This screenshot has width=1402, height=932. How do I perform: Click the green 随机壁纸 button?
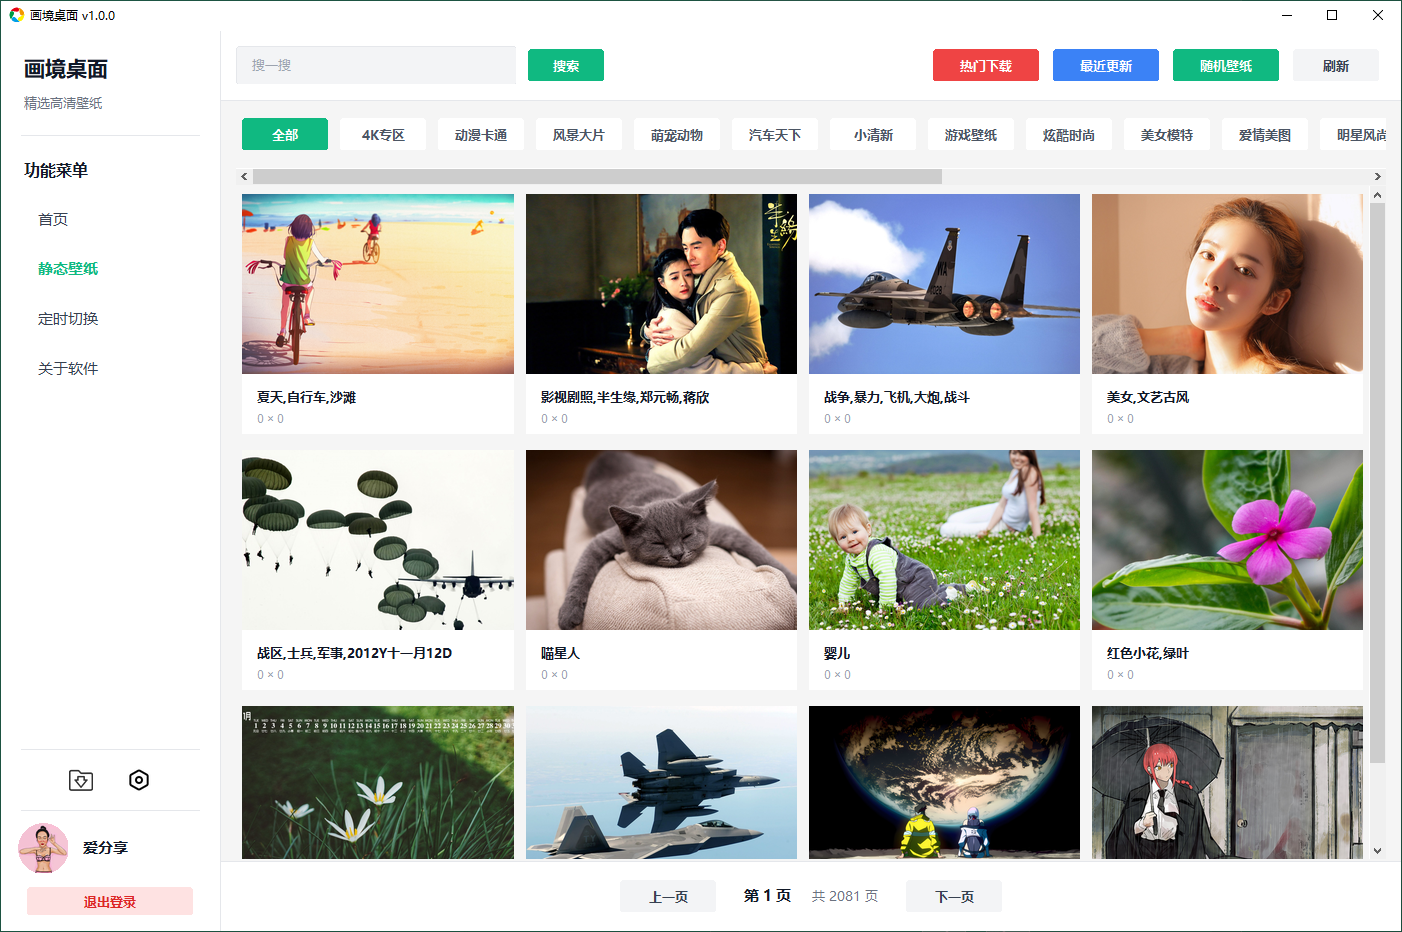tap(1226, 66)
